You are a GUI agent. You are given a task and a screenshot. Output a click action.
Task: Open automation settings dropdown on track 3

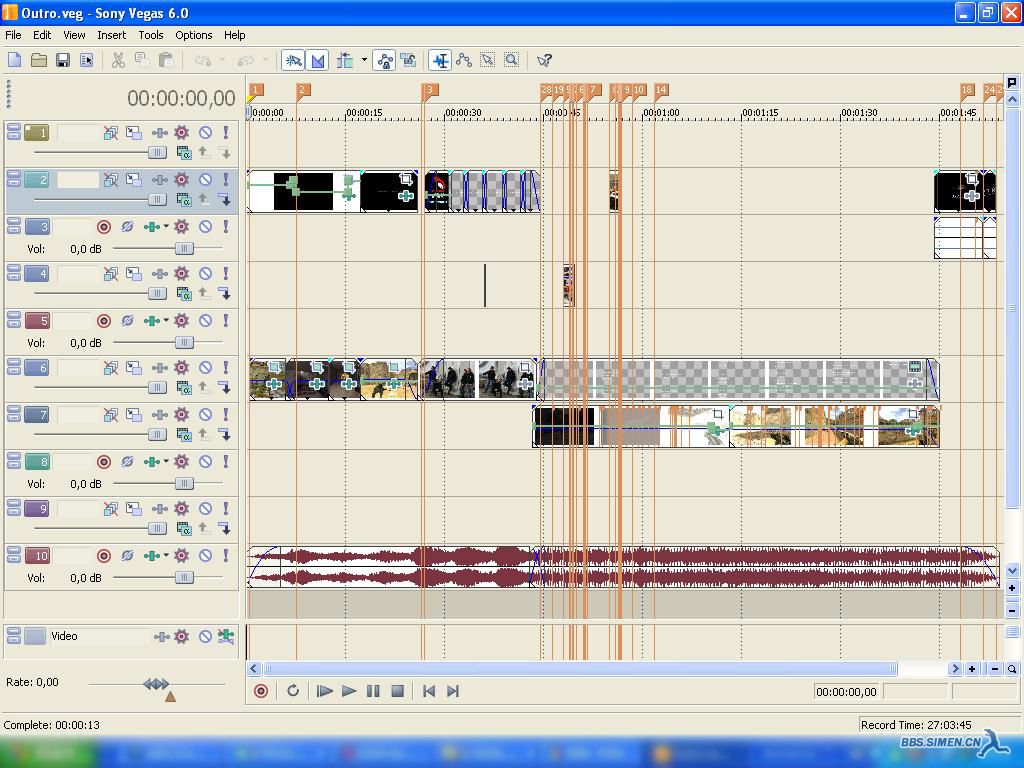pos(167,227)
